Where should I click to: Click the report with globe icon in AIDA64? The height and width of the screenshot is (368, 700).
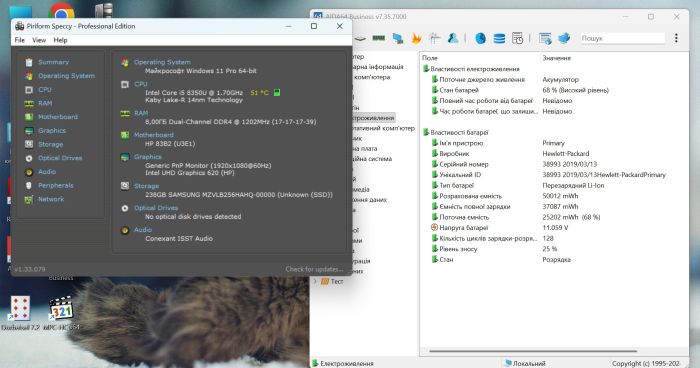point(545,38)
